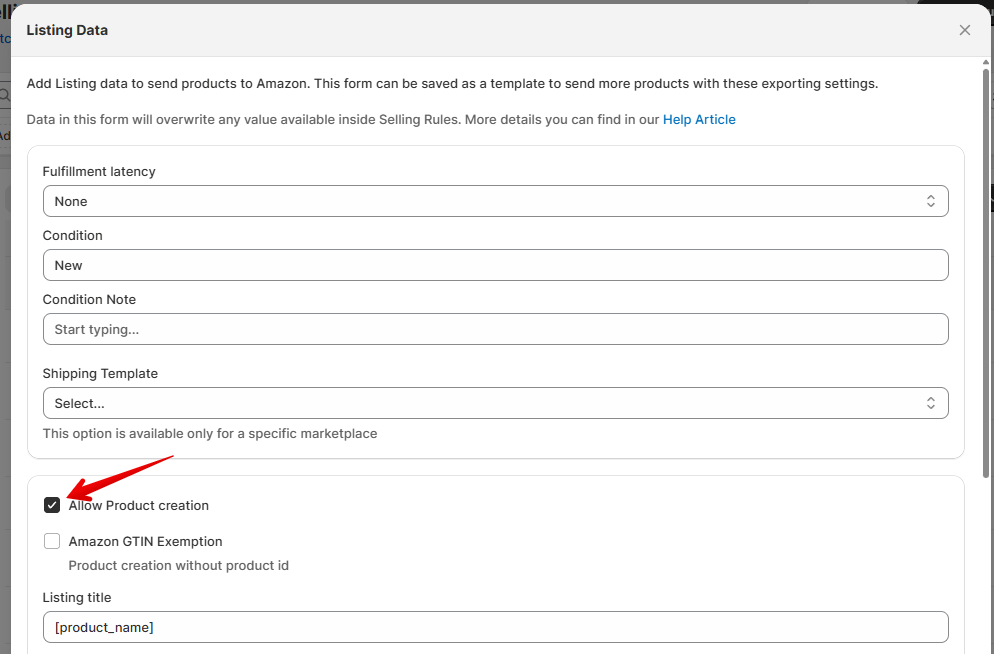The height and width of the screenshot is (654, 994).
Task: Click the Shipping Template field label
Action: (x=100, y=373)
